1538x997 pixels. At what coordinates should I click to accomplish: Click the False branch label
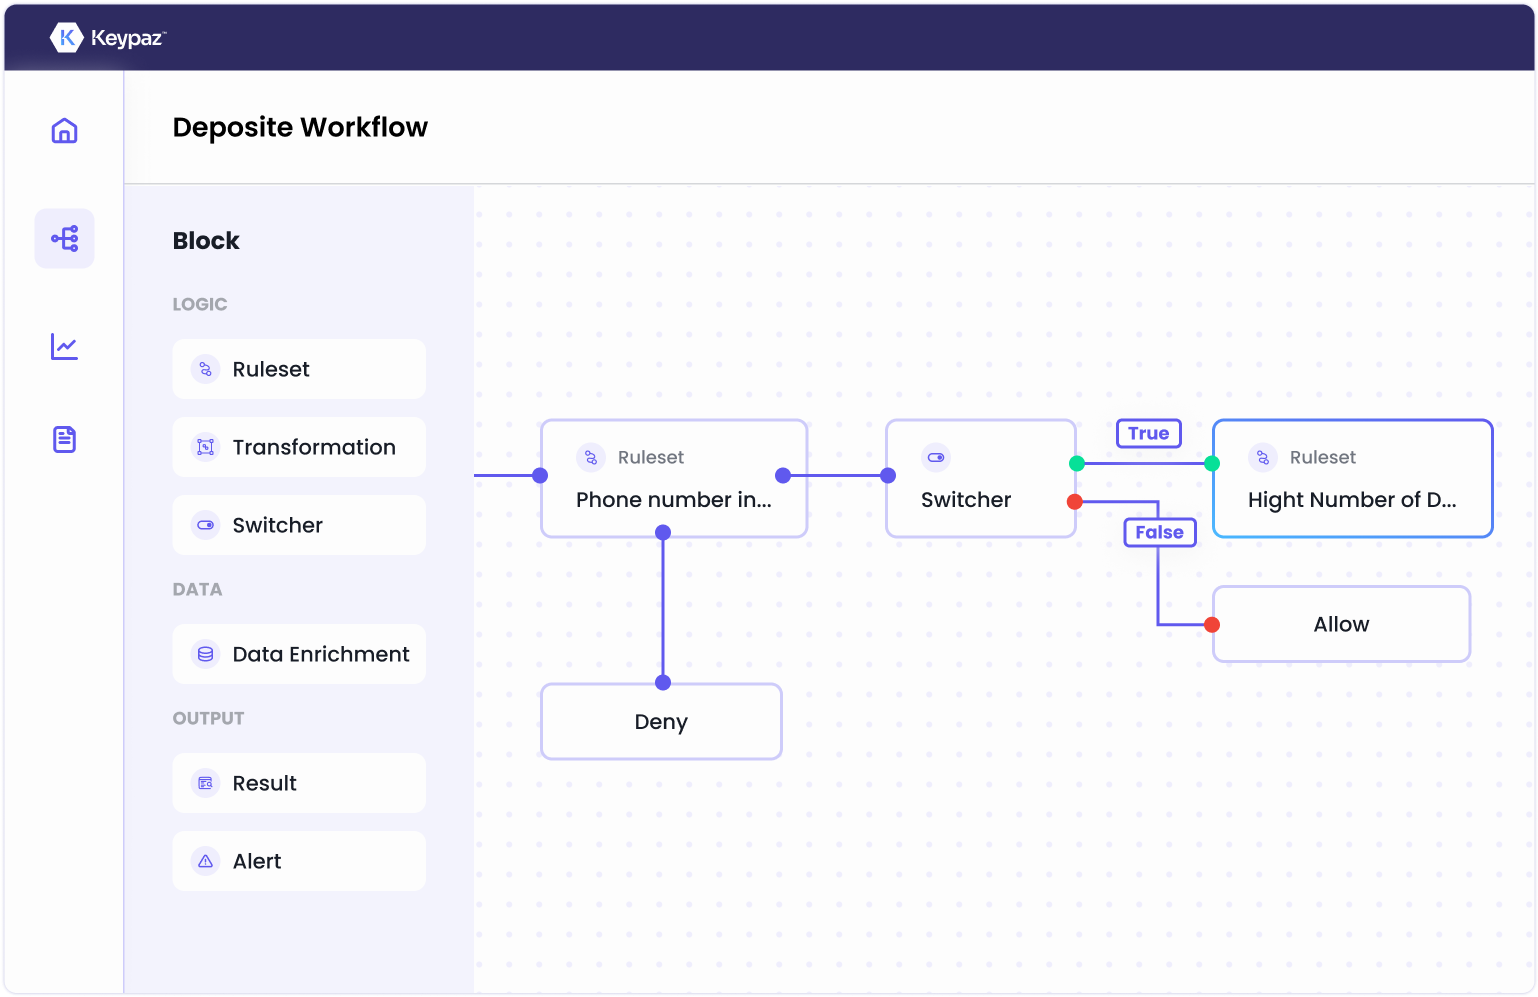point(1159,532)
